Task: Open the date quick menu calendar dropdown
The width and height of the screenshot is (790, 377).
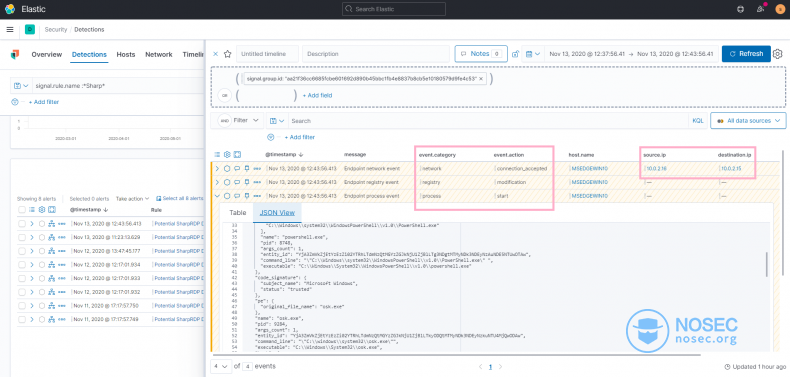Action: tap(533, 54)
